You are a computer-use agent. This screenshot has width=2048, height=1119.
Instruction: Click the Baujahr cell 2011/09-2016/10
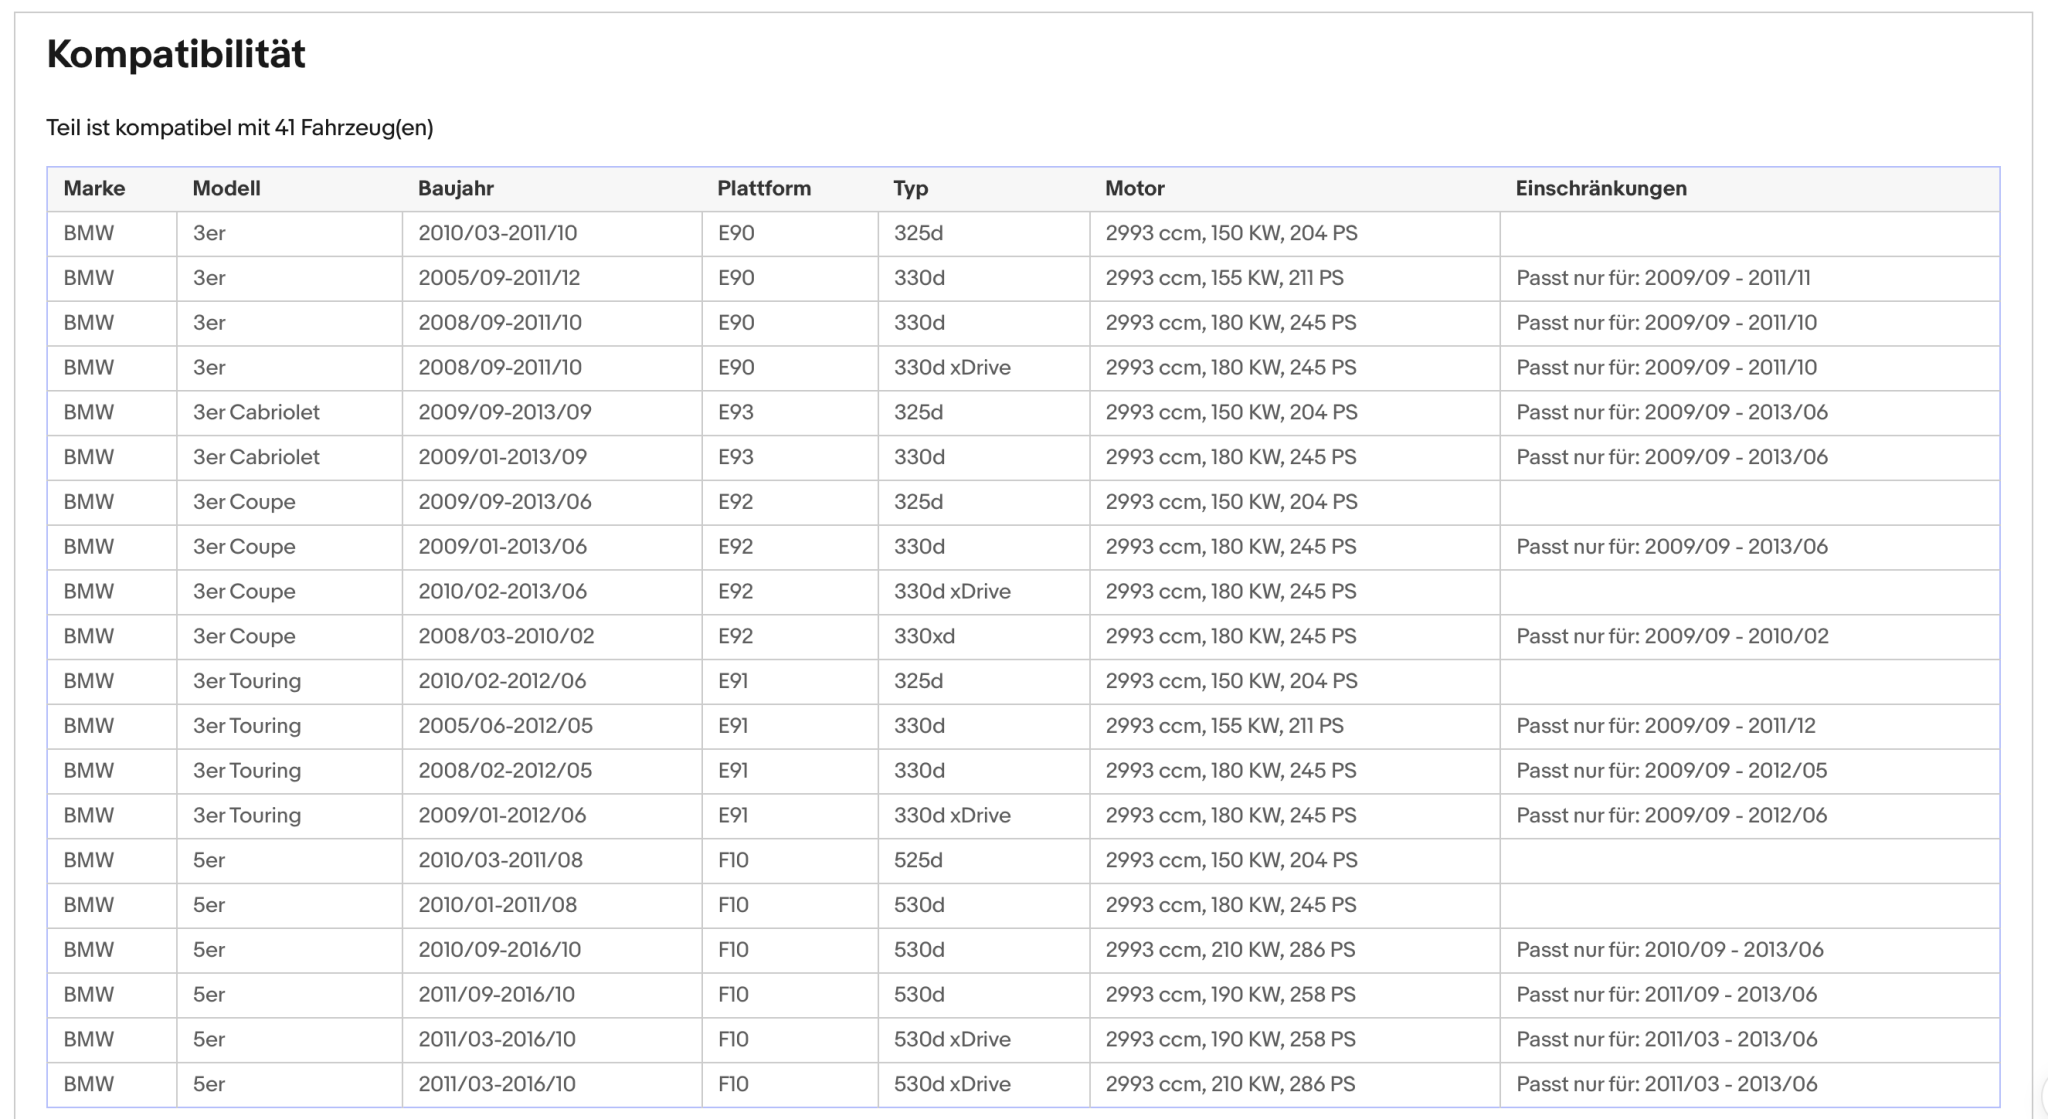coord(497,995)
